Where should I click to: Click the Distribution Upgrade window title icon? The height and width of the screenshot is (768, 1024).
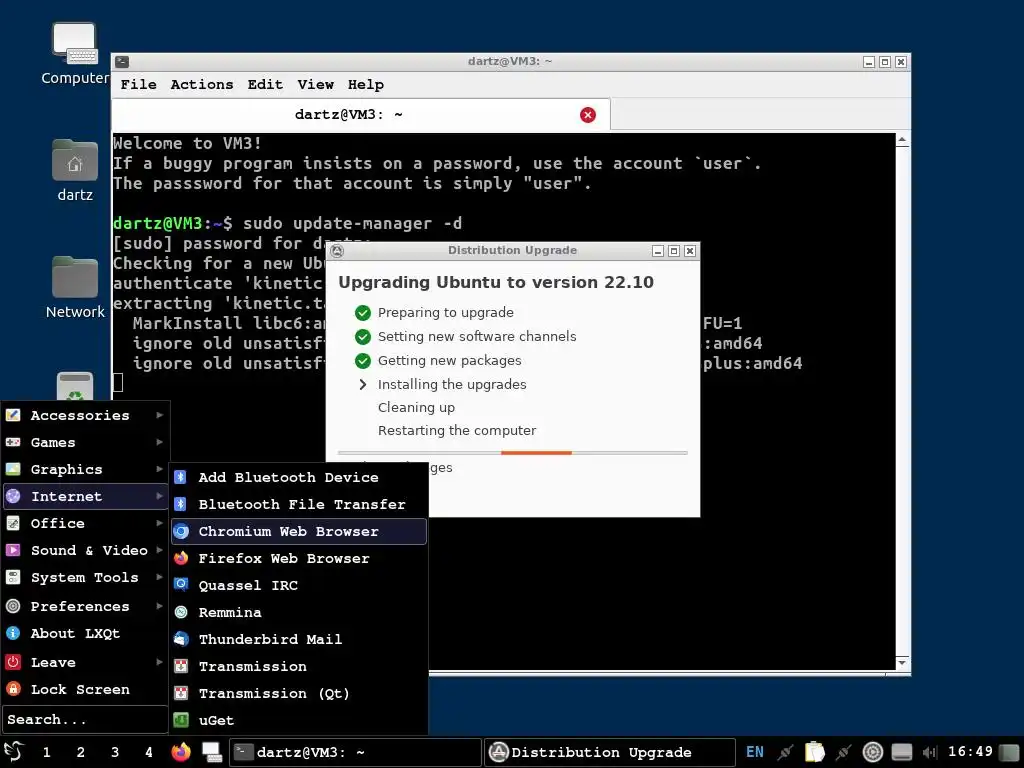(x=337, y=251)
